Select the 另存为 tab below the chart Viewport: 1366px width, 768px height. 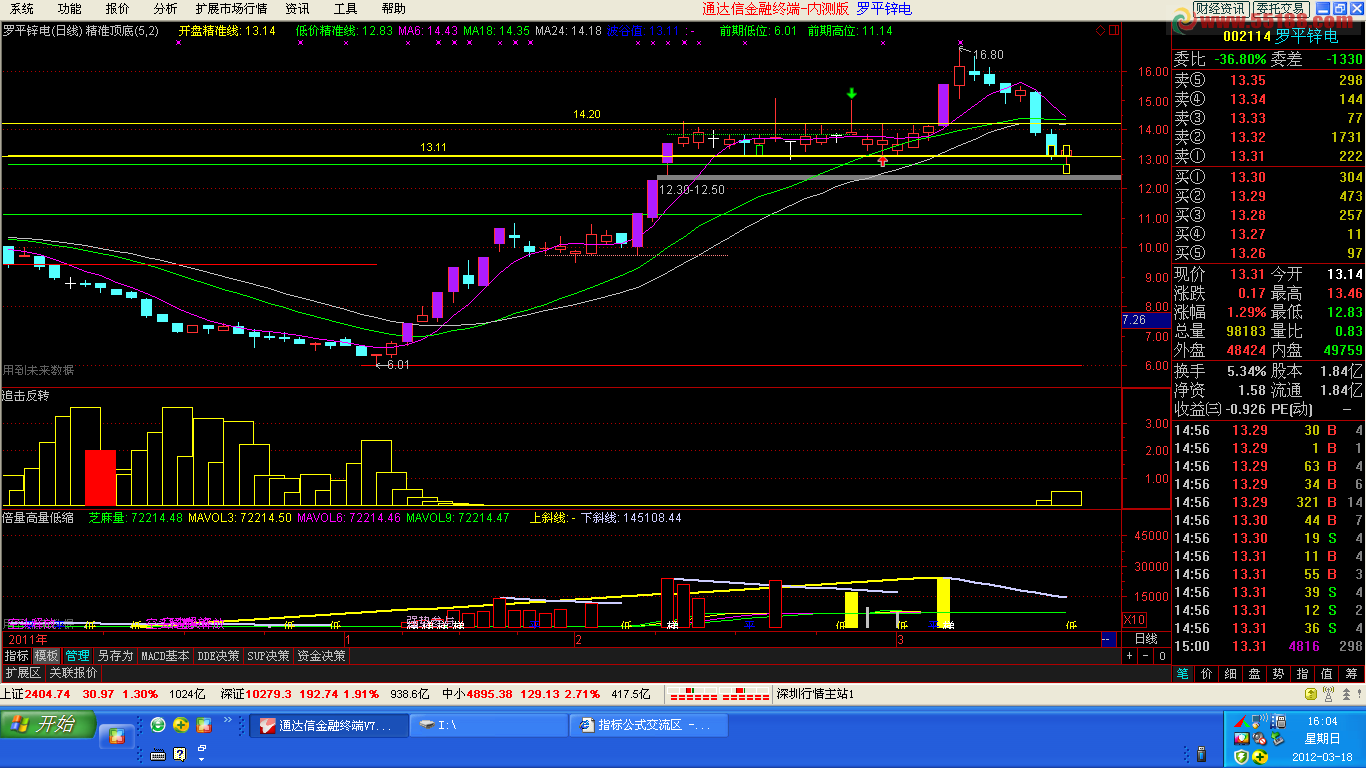[115, 656]
